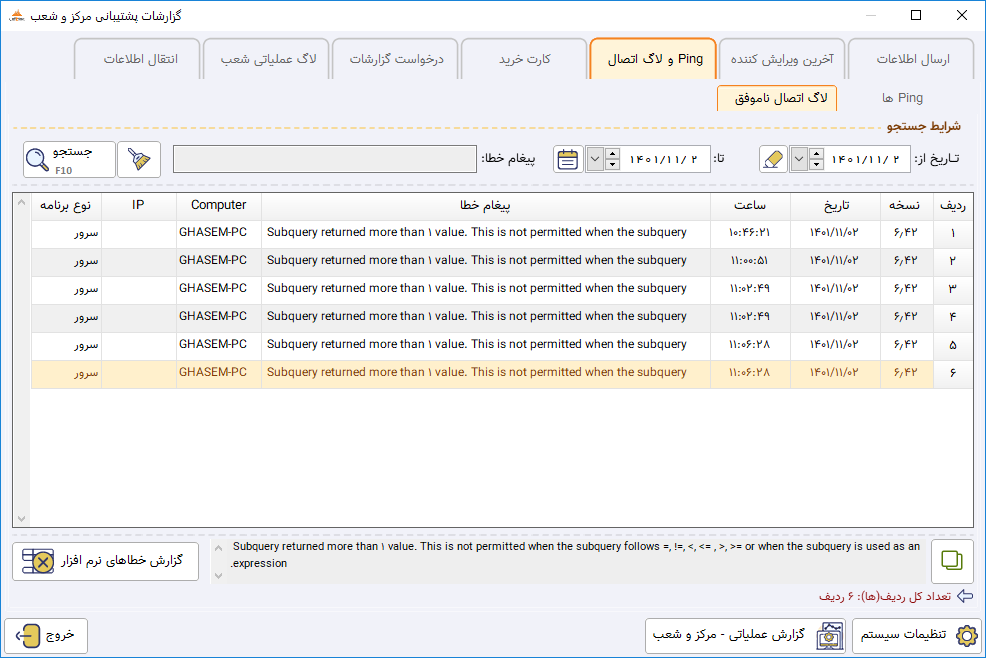Open the 'تا' date dropdown arrow
This screenshot has width=986, height=658.
point(595,159)
